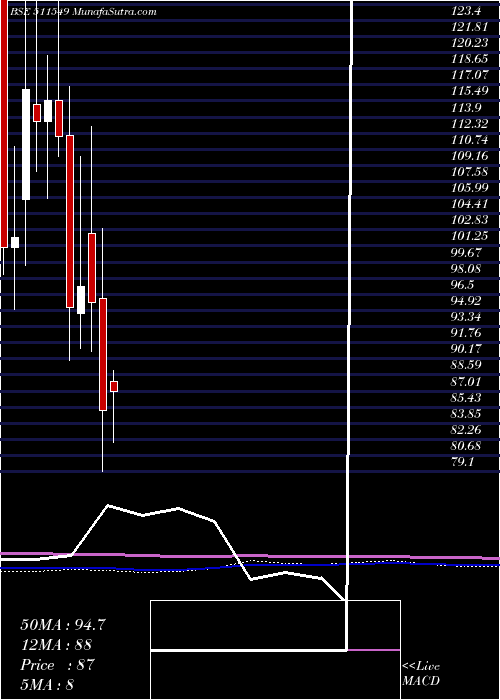This screenshot has width=500, height=700.
Task: Click the 12MA : 88 readout
Action: 56,645
